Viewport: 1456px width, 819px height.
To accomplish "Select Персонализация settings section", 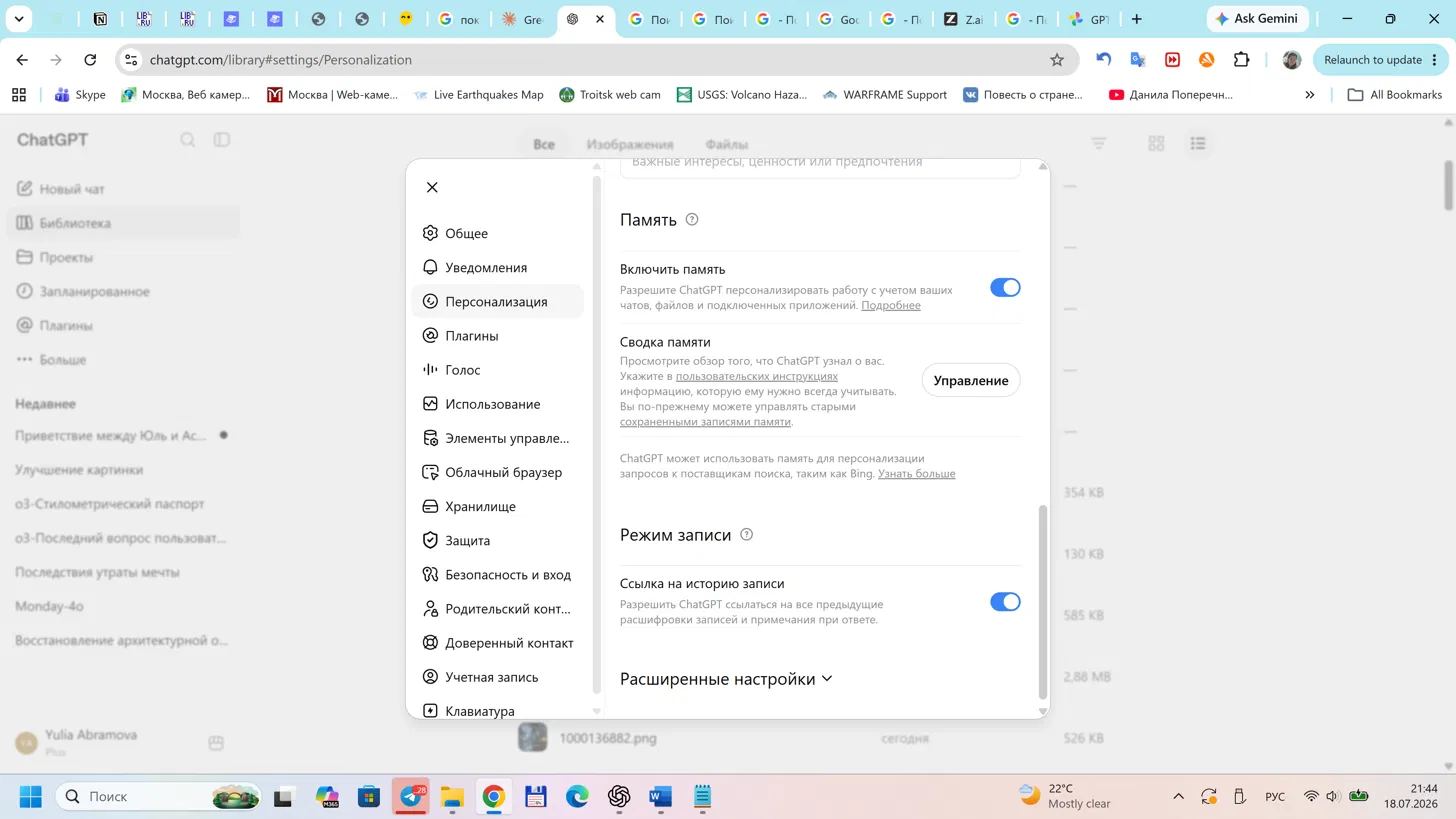I will [497, 301].
